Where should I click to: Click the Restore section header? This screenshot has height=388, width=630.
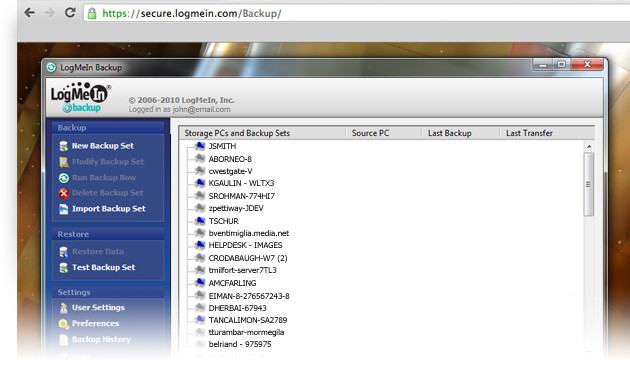73,234
